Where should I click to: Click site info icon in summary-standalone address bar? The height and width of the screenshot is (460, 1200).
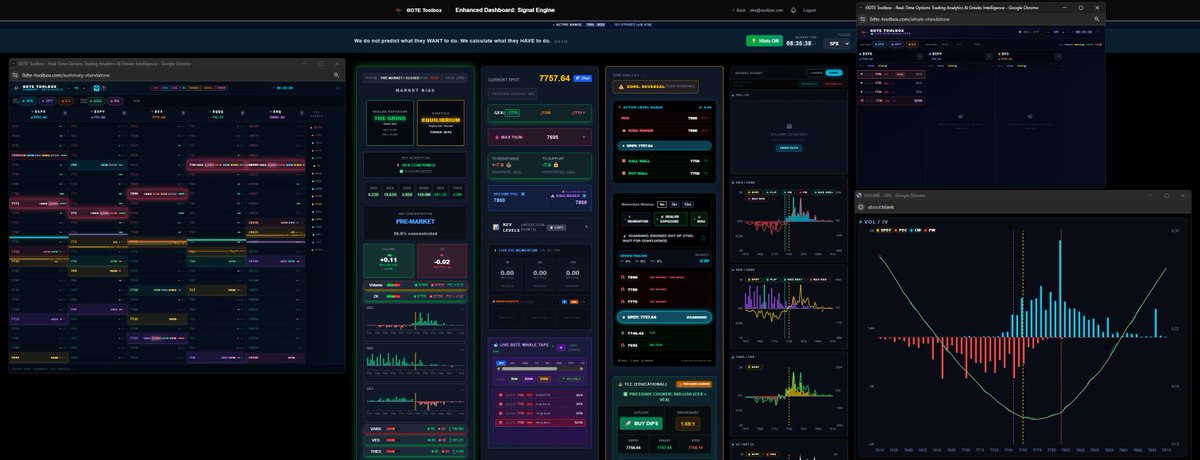[16, 75]
